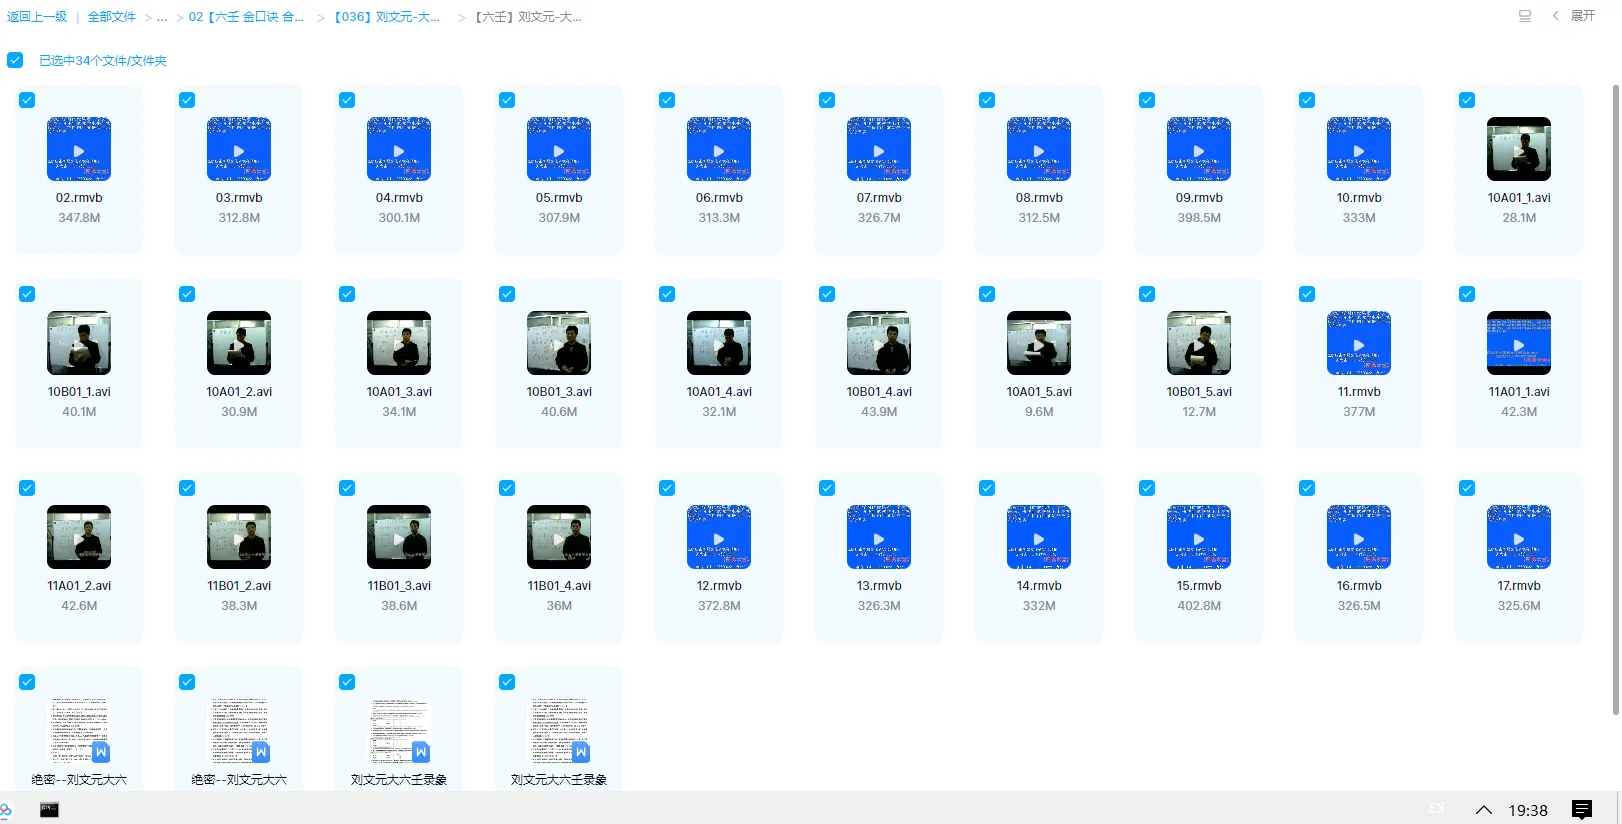
Task: Uncheck the 10A01_1.avi checkbox
Action: click(x=1467, y=100)
